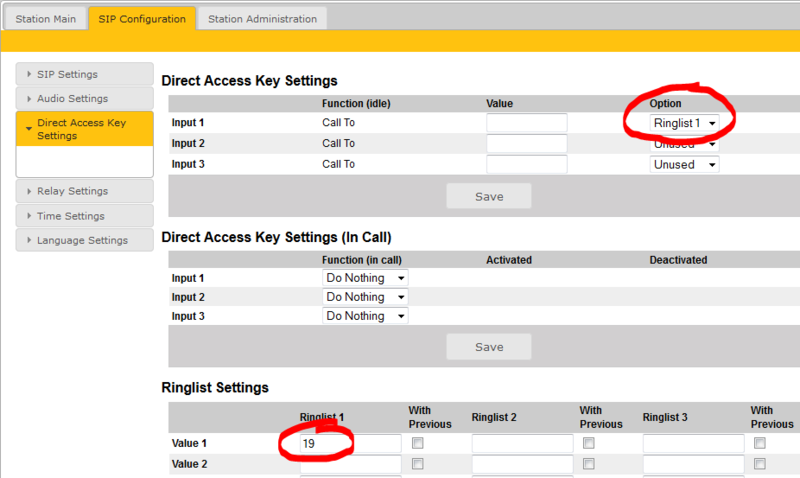Click Save under Direct Access Key Settings
This screenshot has height=478, width=800.
489,197
